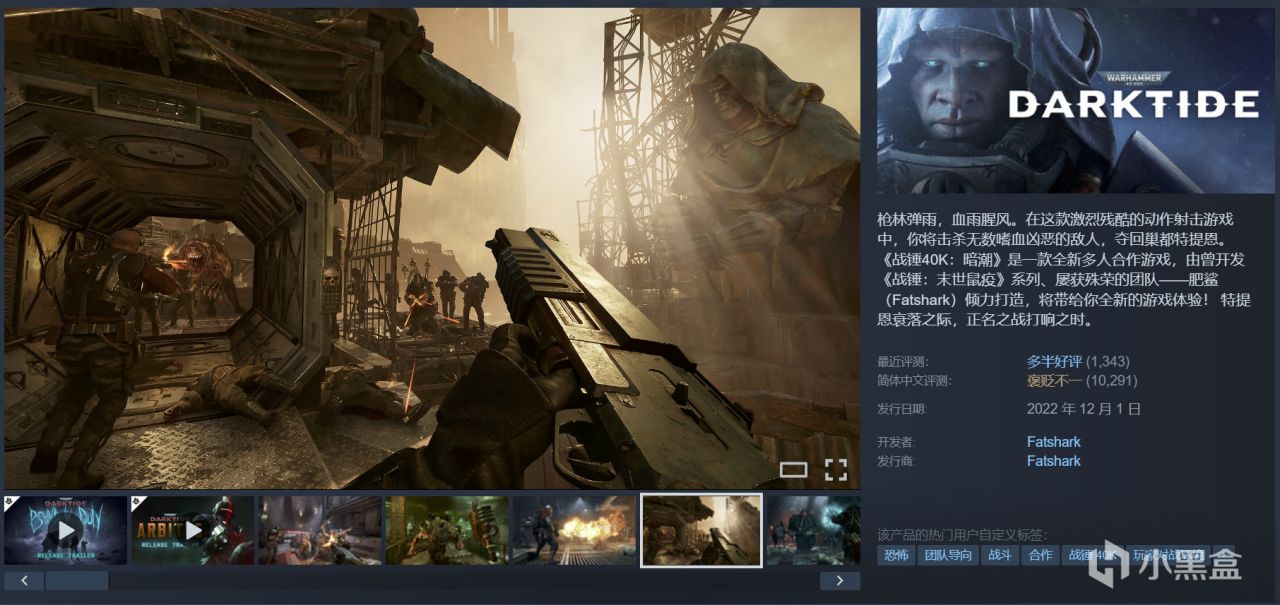
Task: Click the 团队导向 tag
Action: point(948,555)
